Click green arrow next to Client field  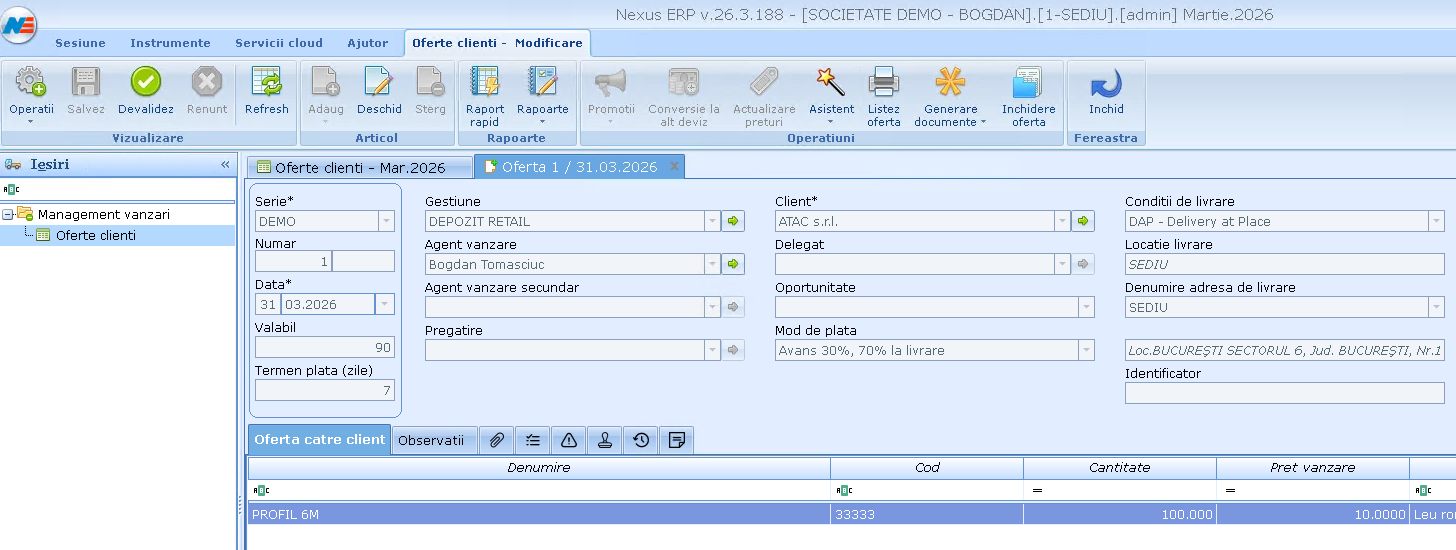(1083, 222)
